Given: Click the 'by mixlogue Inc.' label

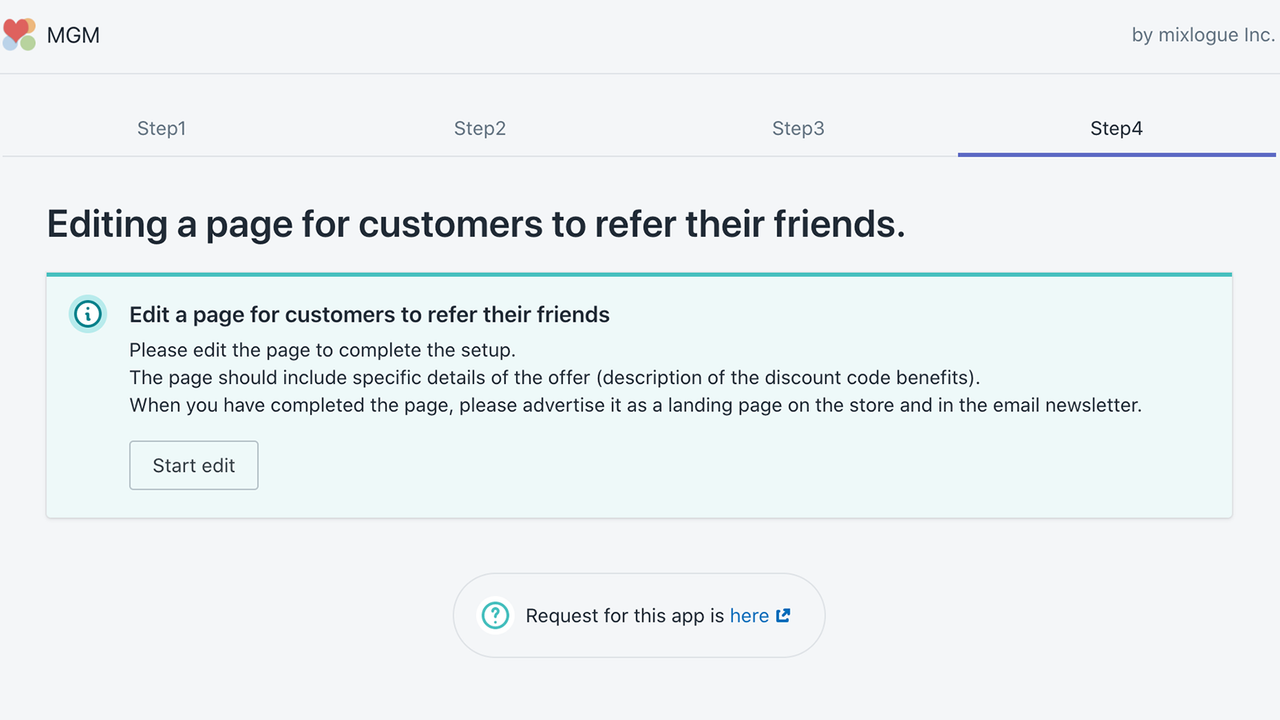Looking at the screenshot, I should point(1203,35).
